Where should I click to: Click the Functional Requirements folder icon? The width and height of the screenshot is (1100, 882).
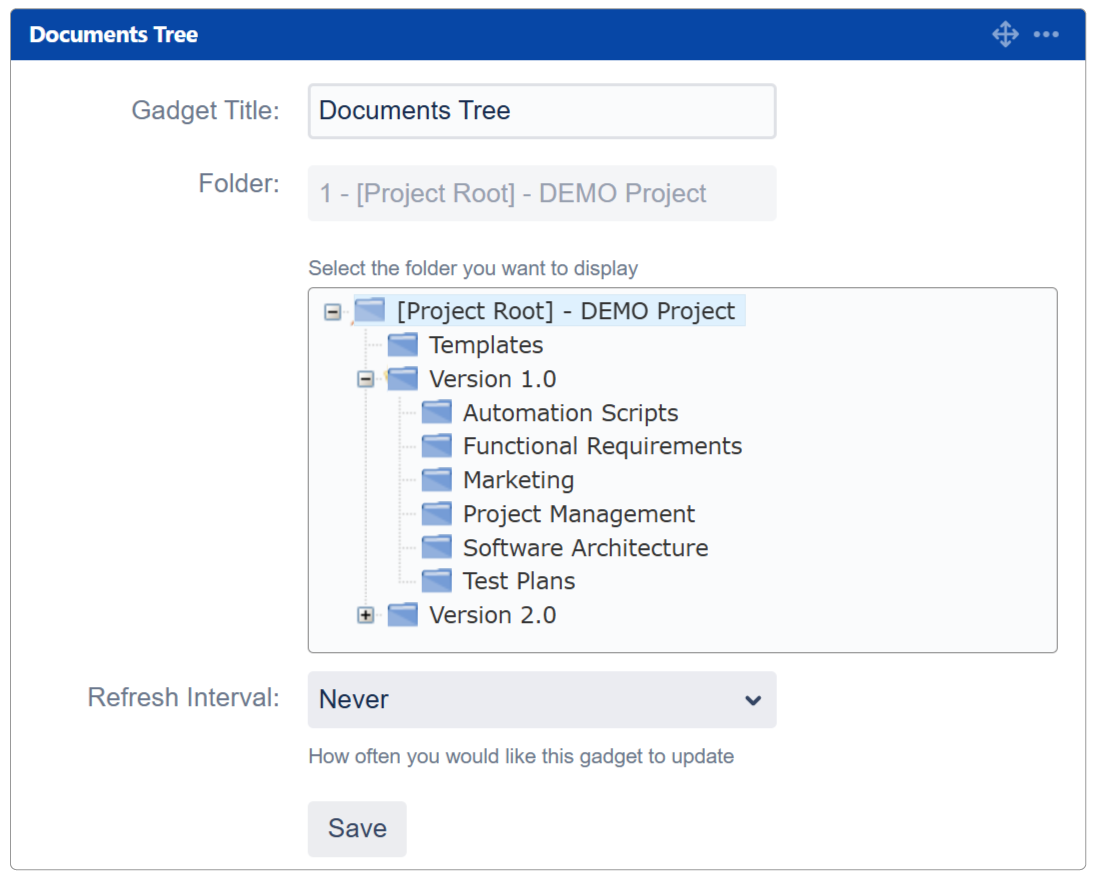click(437, 446)
